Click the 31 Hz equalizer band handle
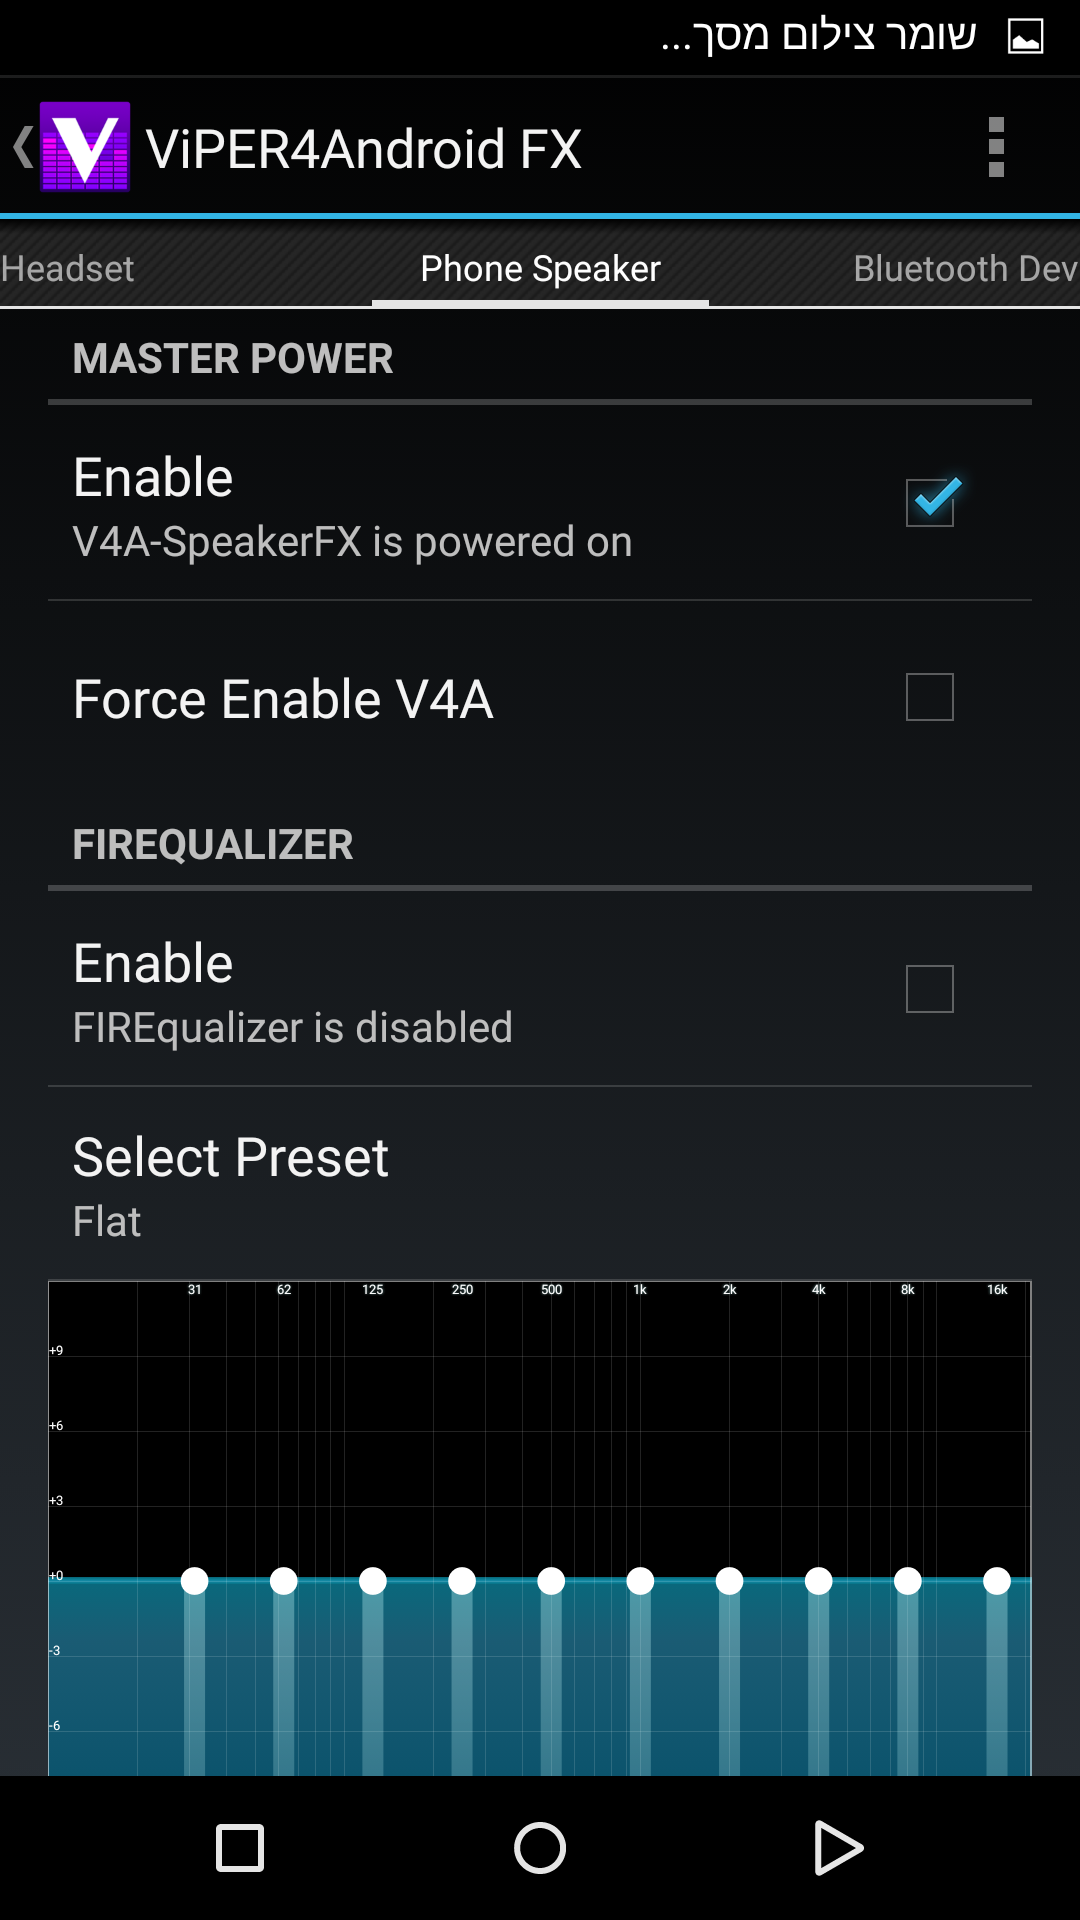Image resolution: width=1080 pixels, height=1920 pixels. pos(195,1581)
